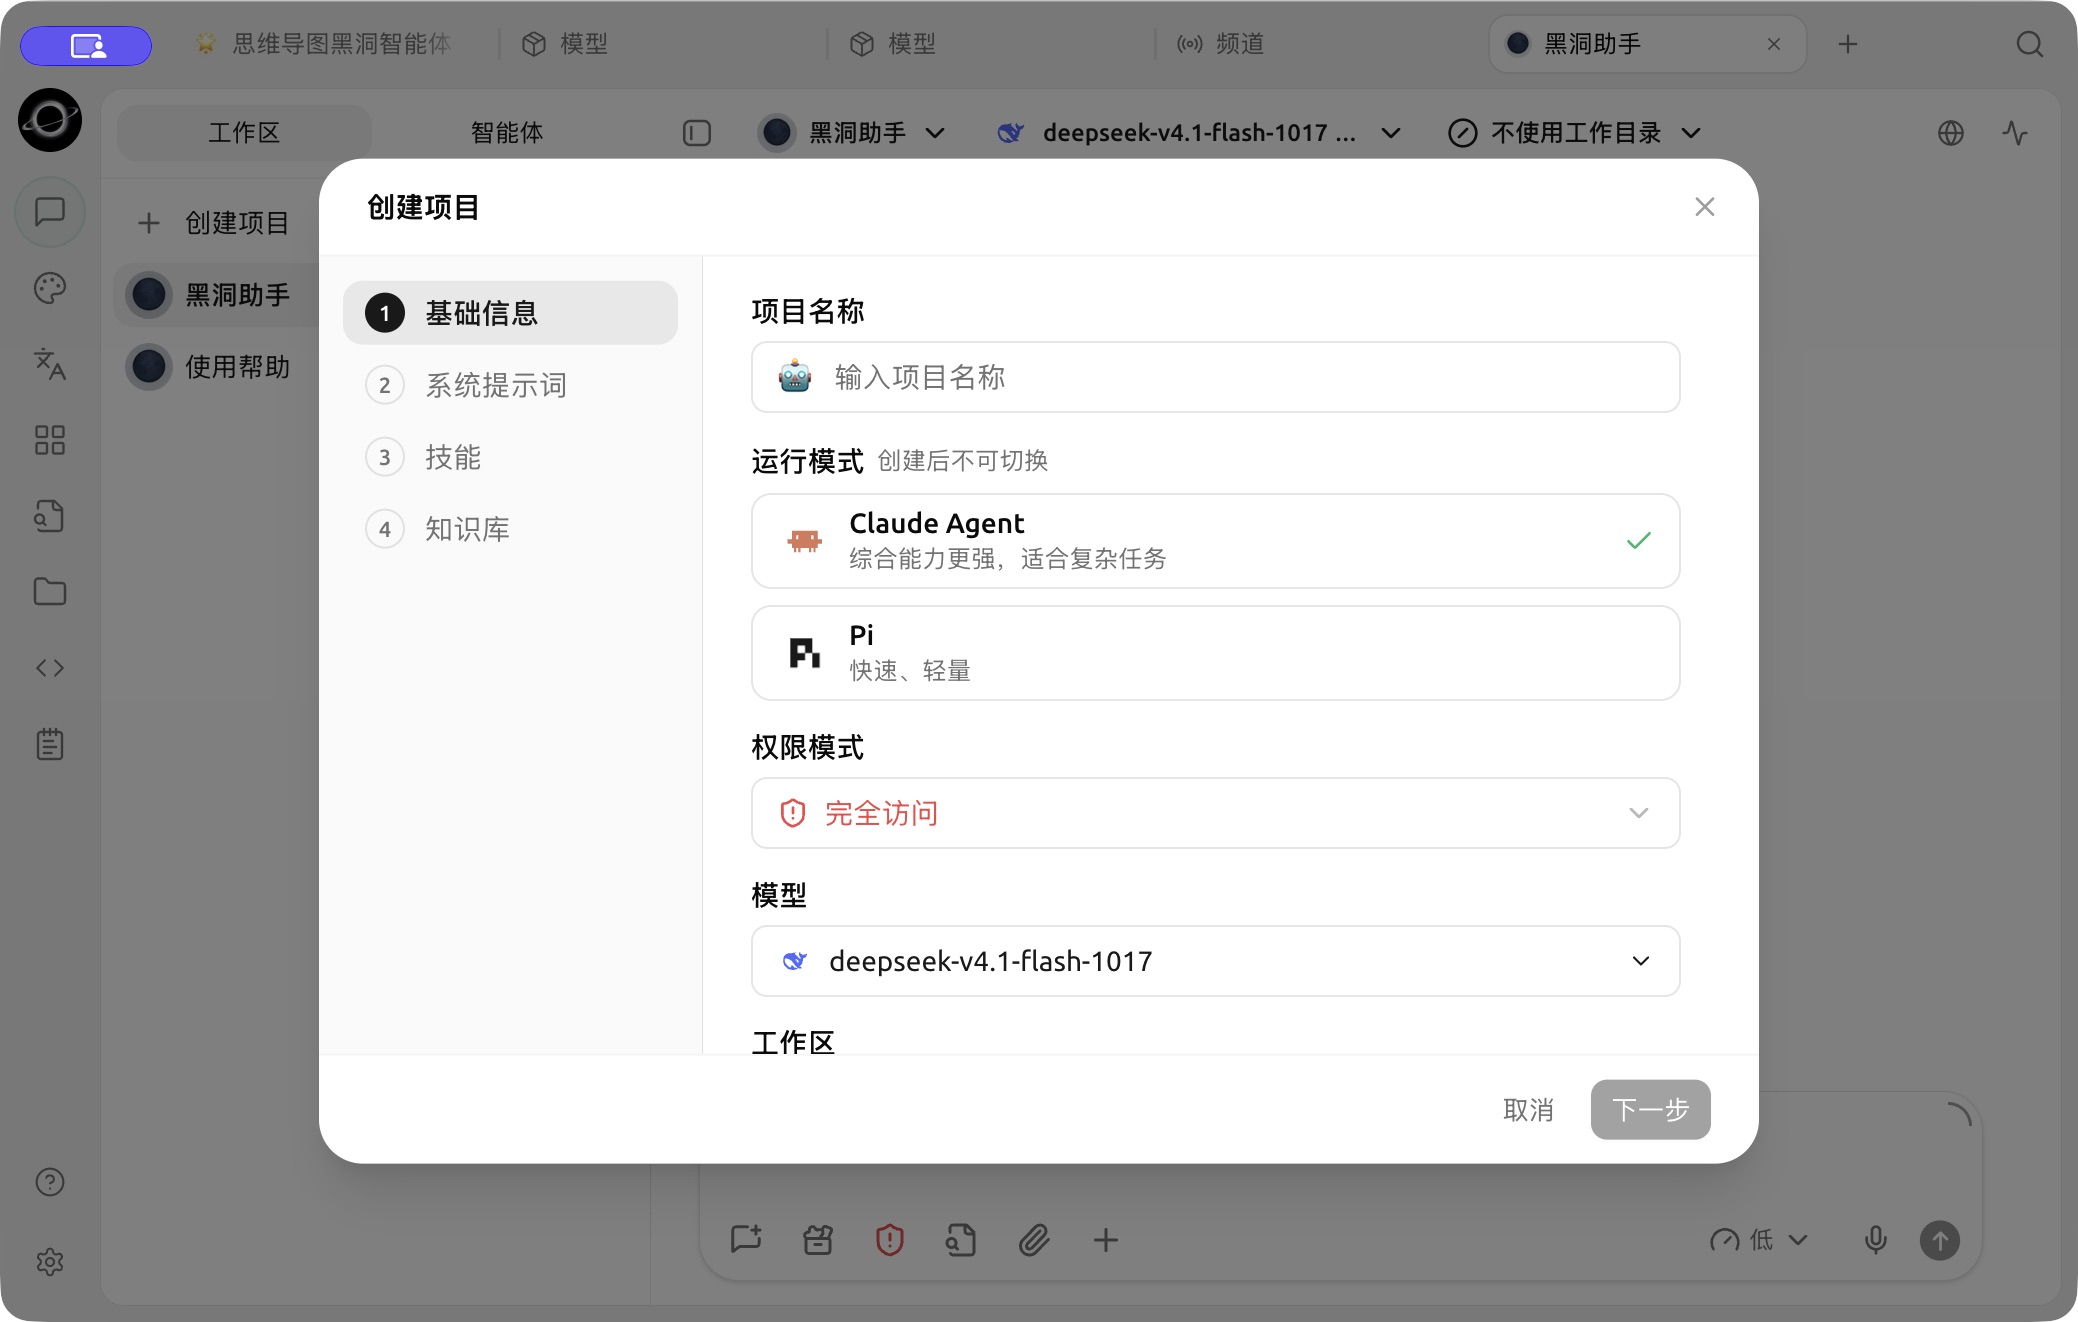Open the chat icon in left sidebar

pyautogui.click(x=50, y=212)
